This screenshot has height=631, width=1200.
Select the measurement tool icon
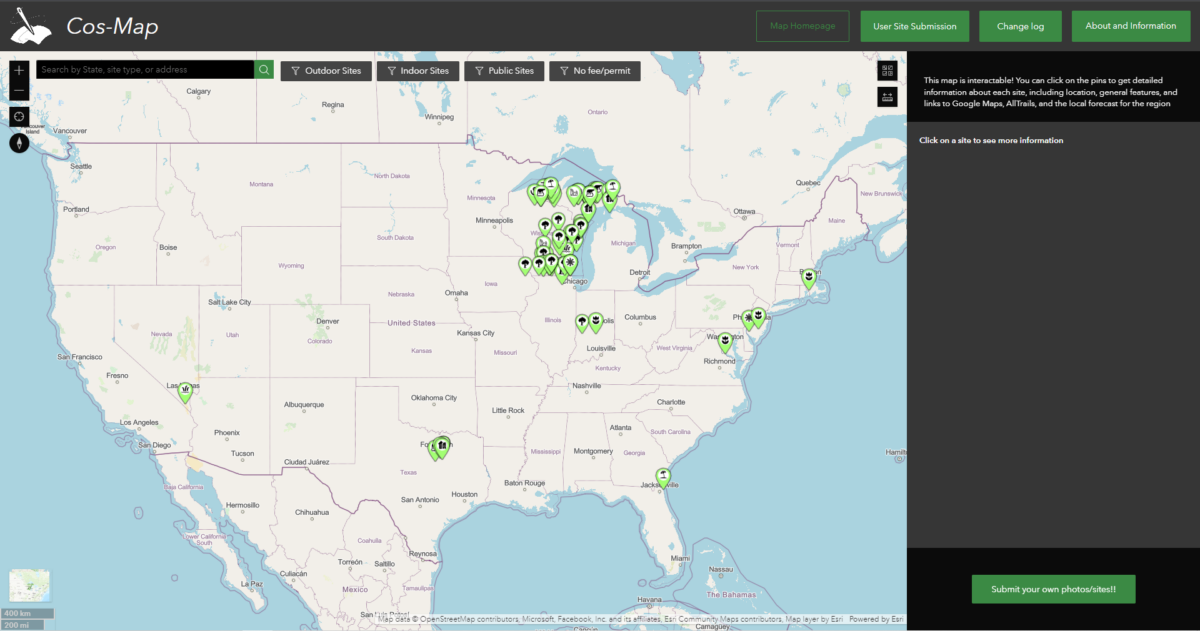coord(887,96)
